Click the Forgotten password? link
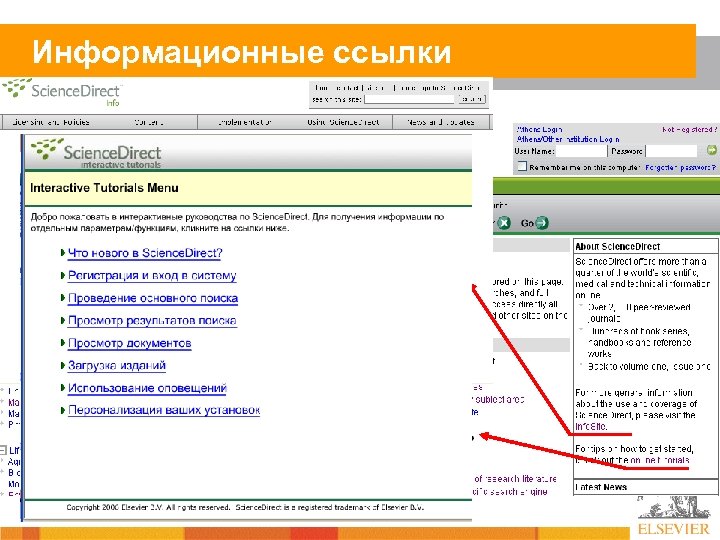This screenshot has width=720, height=540. [x=681, y=168]
